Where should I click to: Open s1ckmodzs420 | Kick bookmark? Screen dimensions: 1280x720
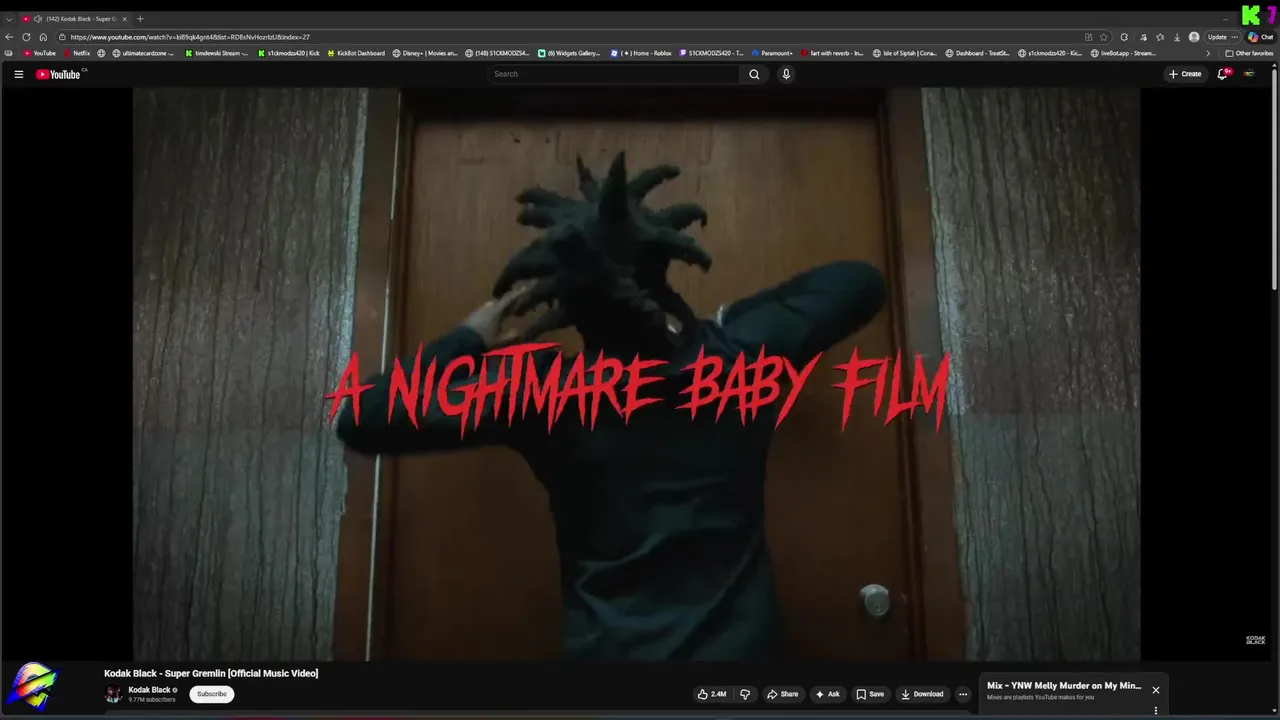289,53
